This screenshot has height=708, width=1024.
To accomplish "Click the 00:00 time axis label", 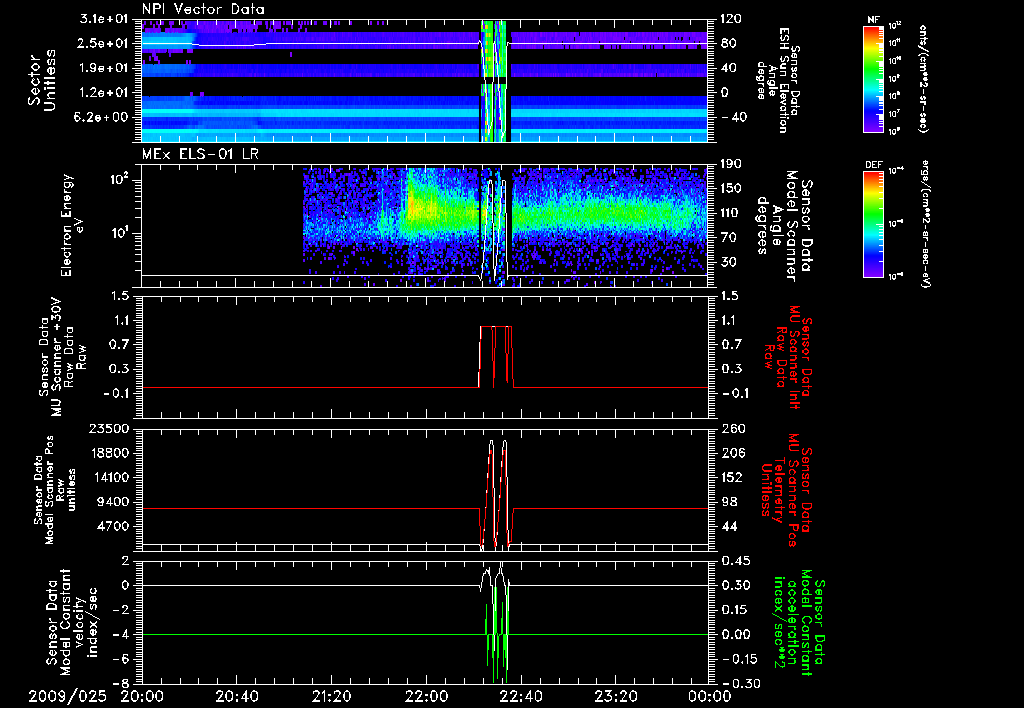I will pyautogui.click(x=710, y=696).
